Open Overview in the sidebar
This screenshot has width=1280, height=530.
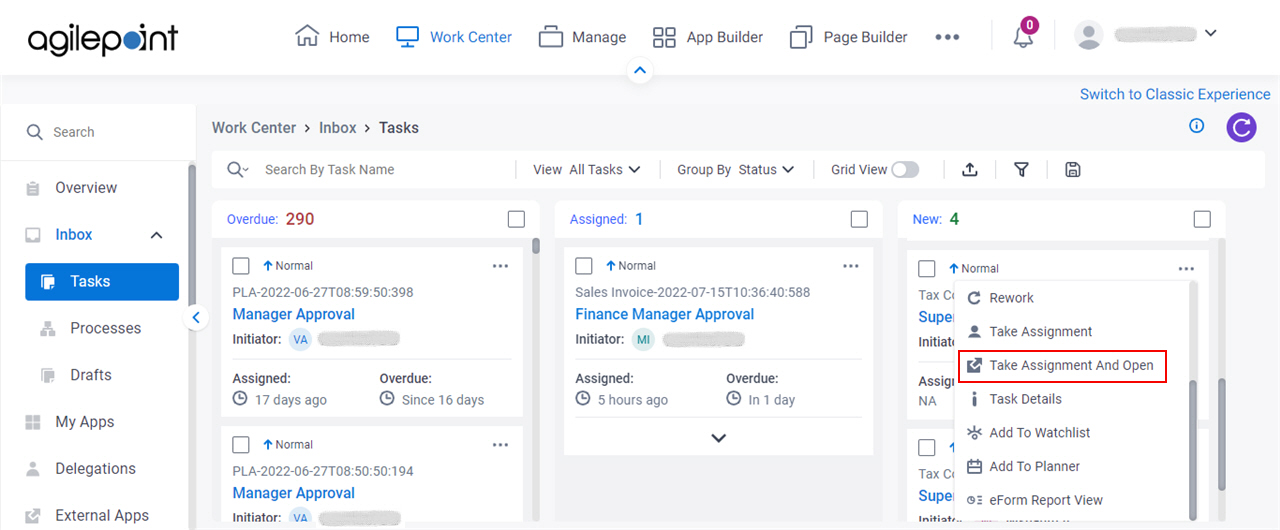tap(86, 188)
